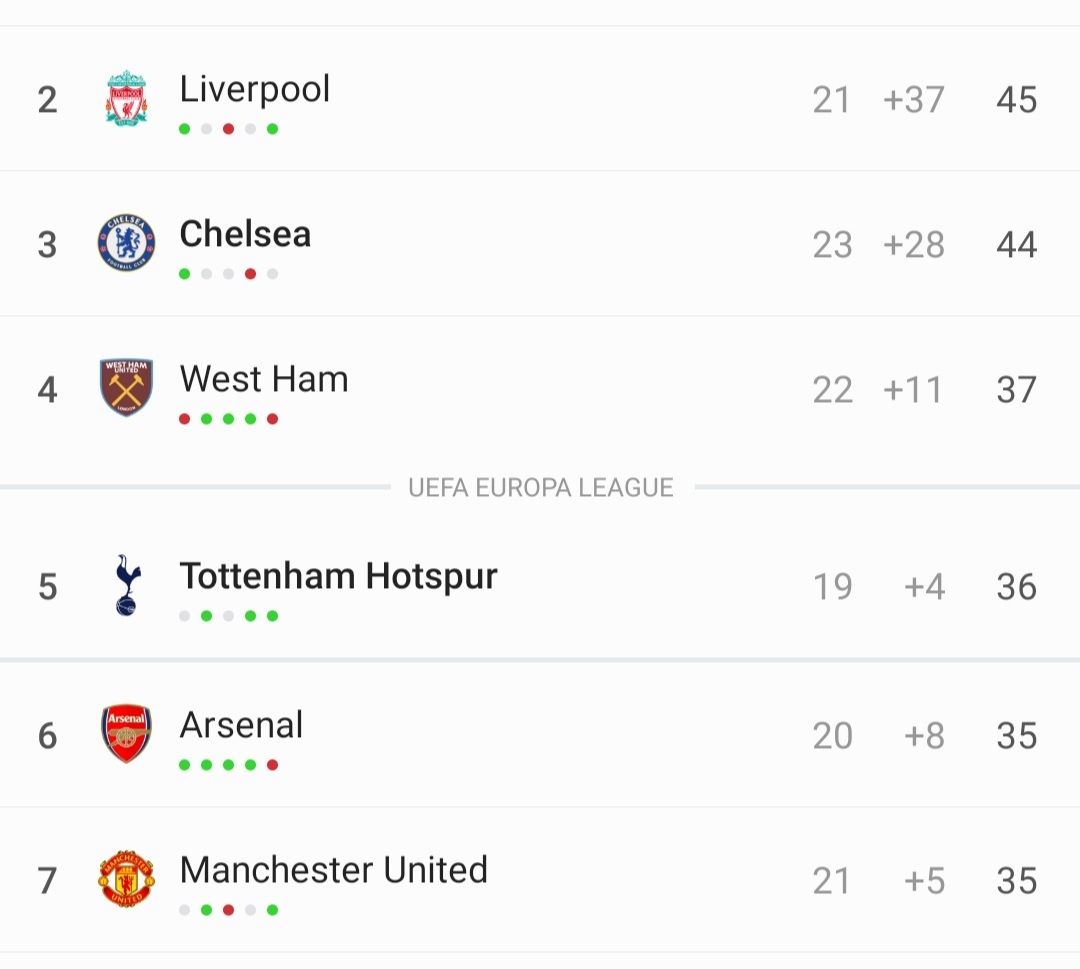Image resolution: width=1080 pixels, height=969 pixels.
Task: Tap the Chelsea club badge
Action: click(126, 242)
